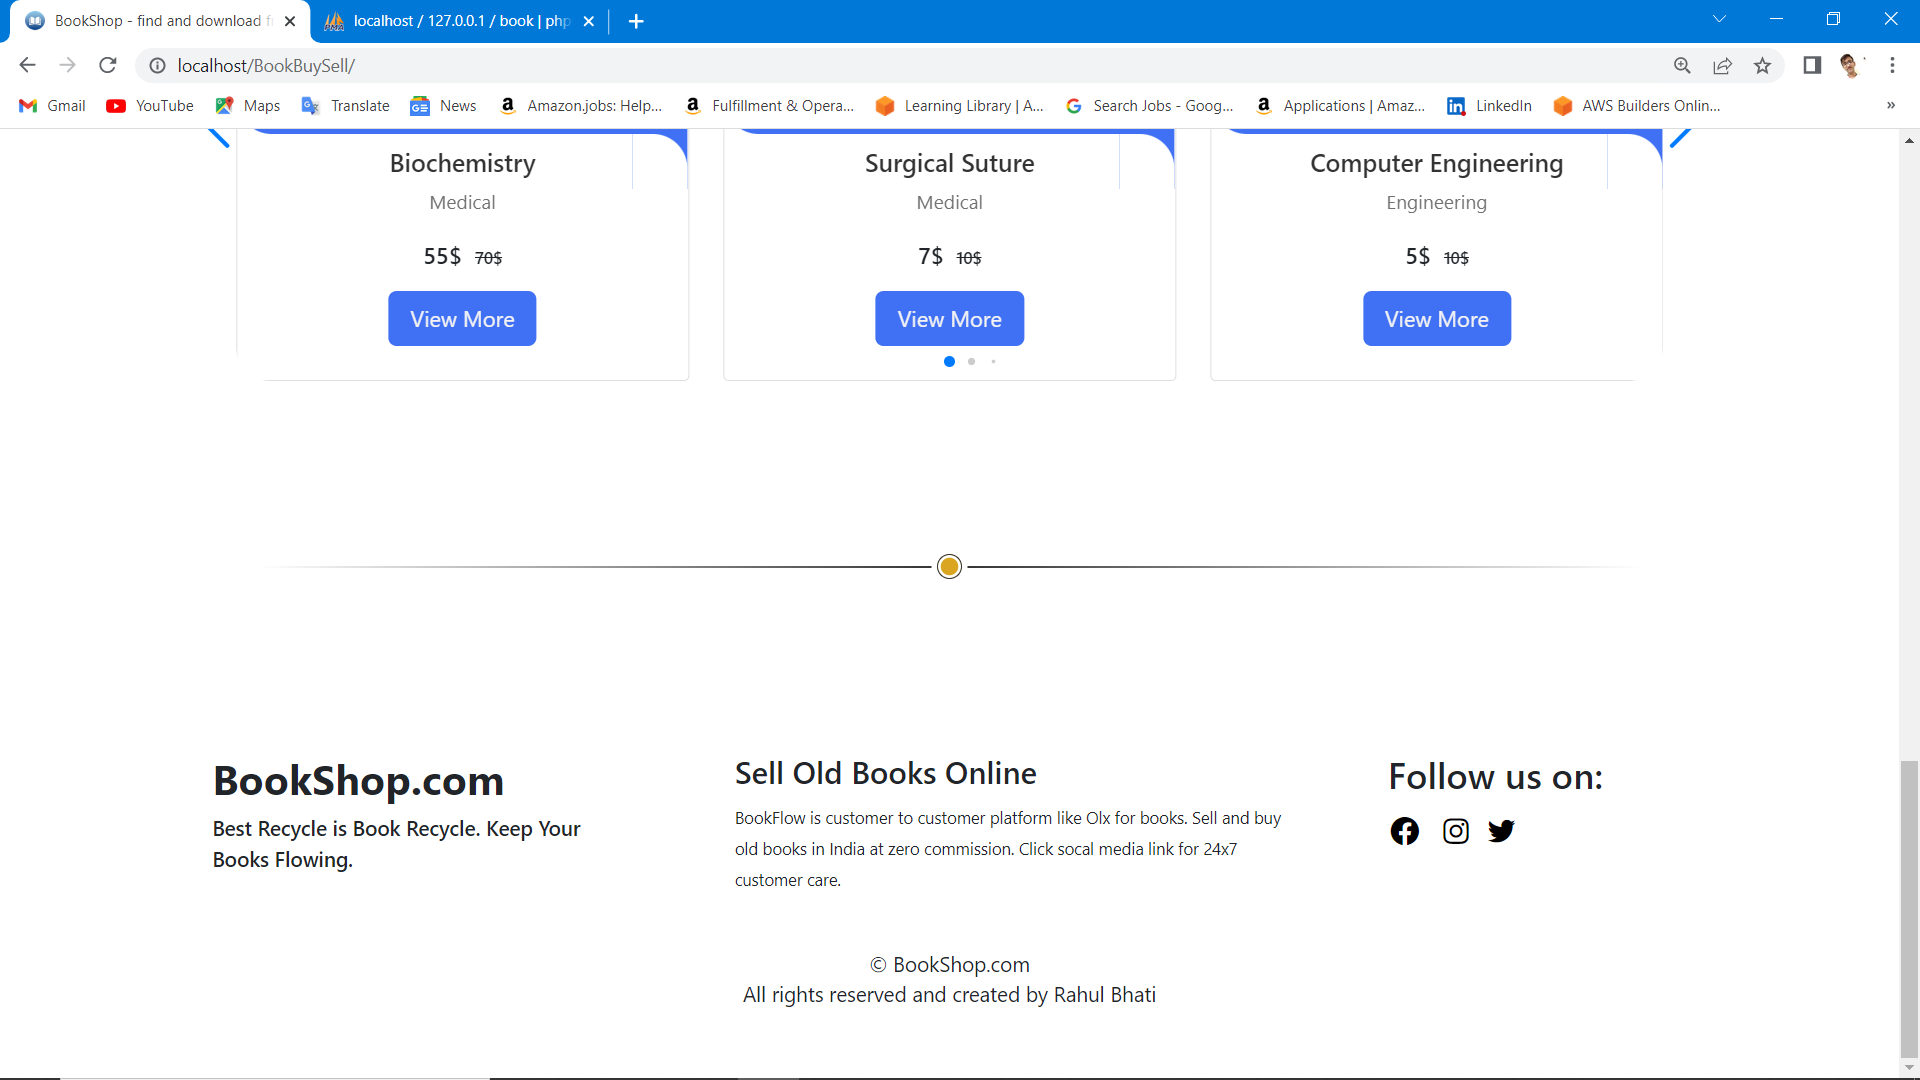Screen dimensions: 1920x1080
Task: Open the Instagram social icon
Action: pyautogui.click(x=1455, y=831)
